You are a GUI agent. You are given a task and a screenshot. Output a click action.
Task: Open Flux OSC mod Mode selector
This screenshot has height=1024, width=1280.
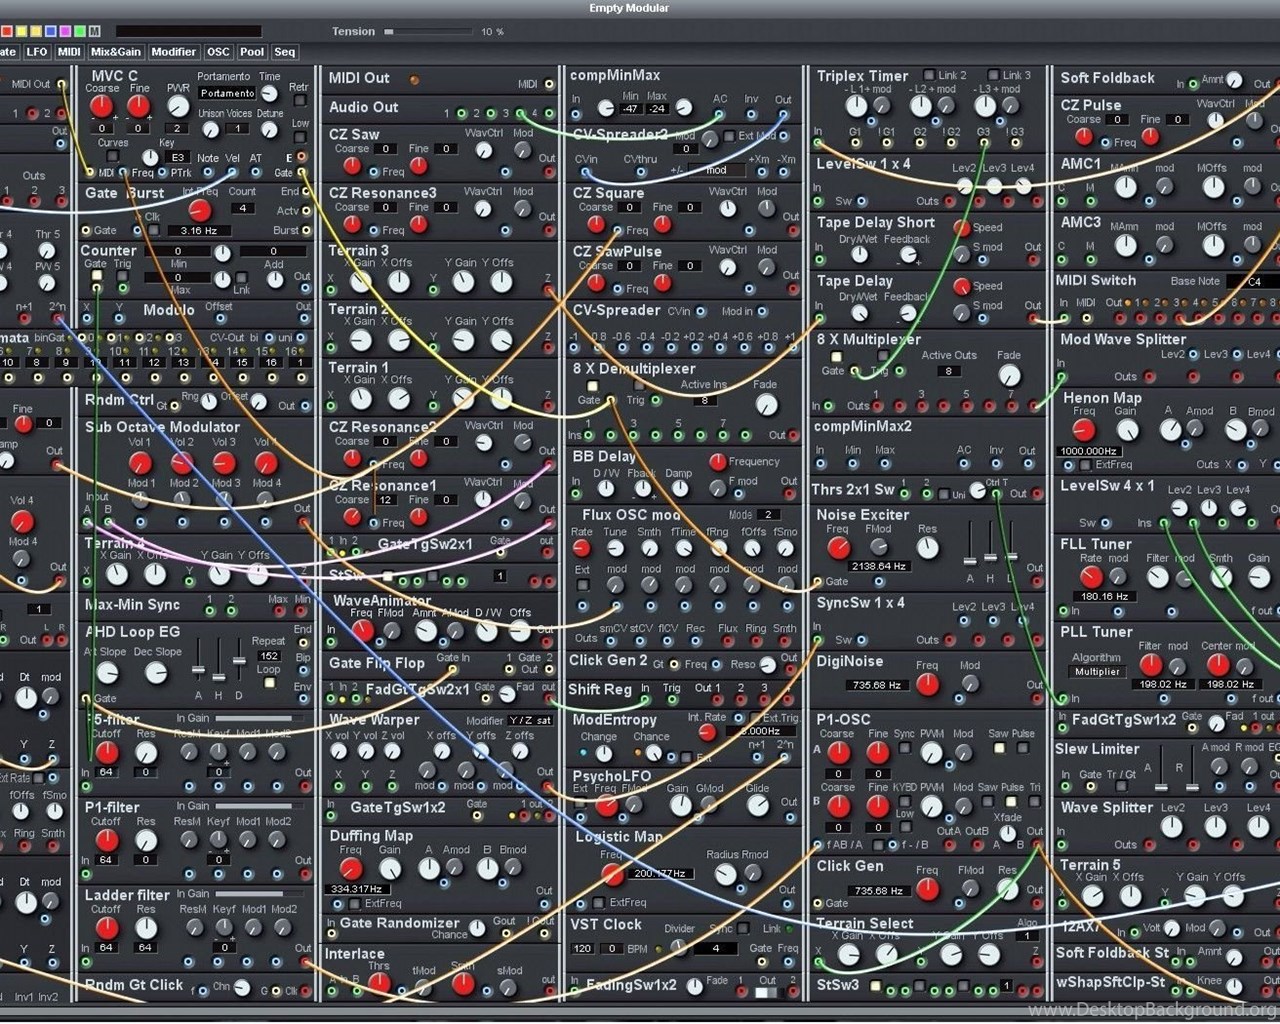[768, 514]
